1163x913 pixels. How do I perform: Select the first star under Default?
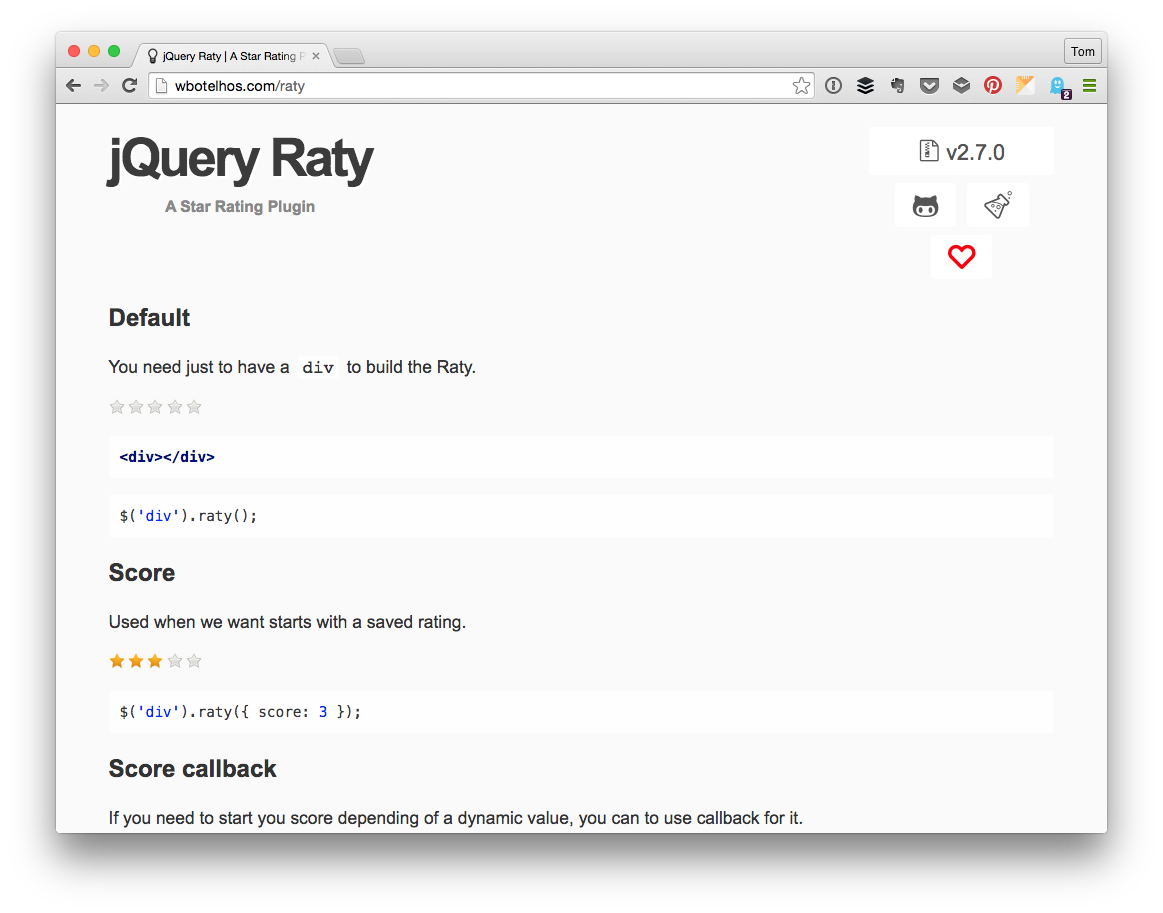point(117,407)
